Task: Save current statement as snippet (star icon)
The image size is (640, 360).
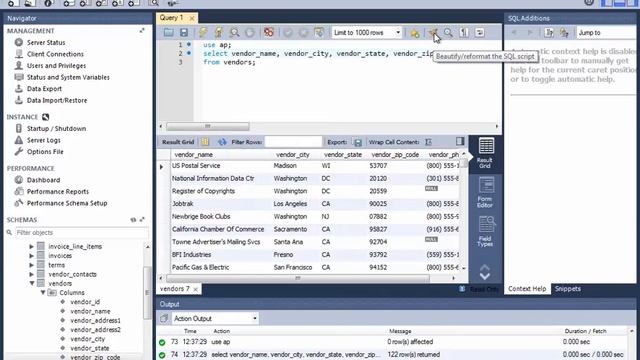Action: 415,33
